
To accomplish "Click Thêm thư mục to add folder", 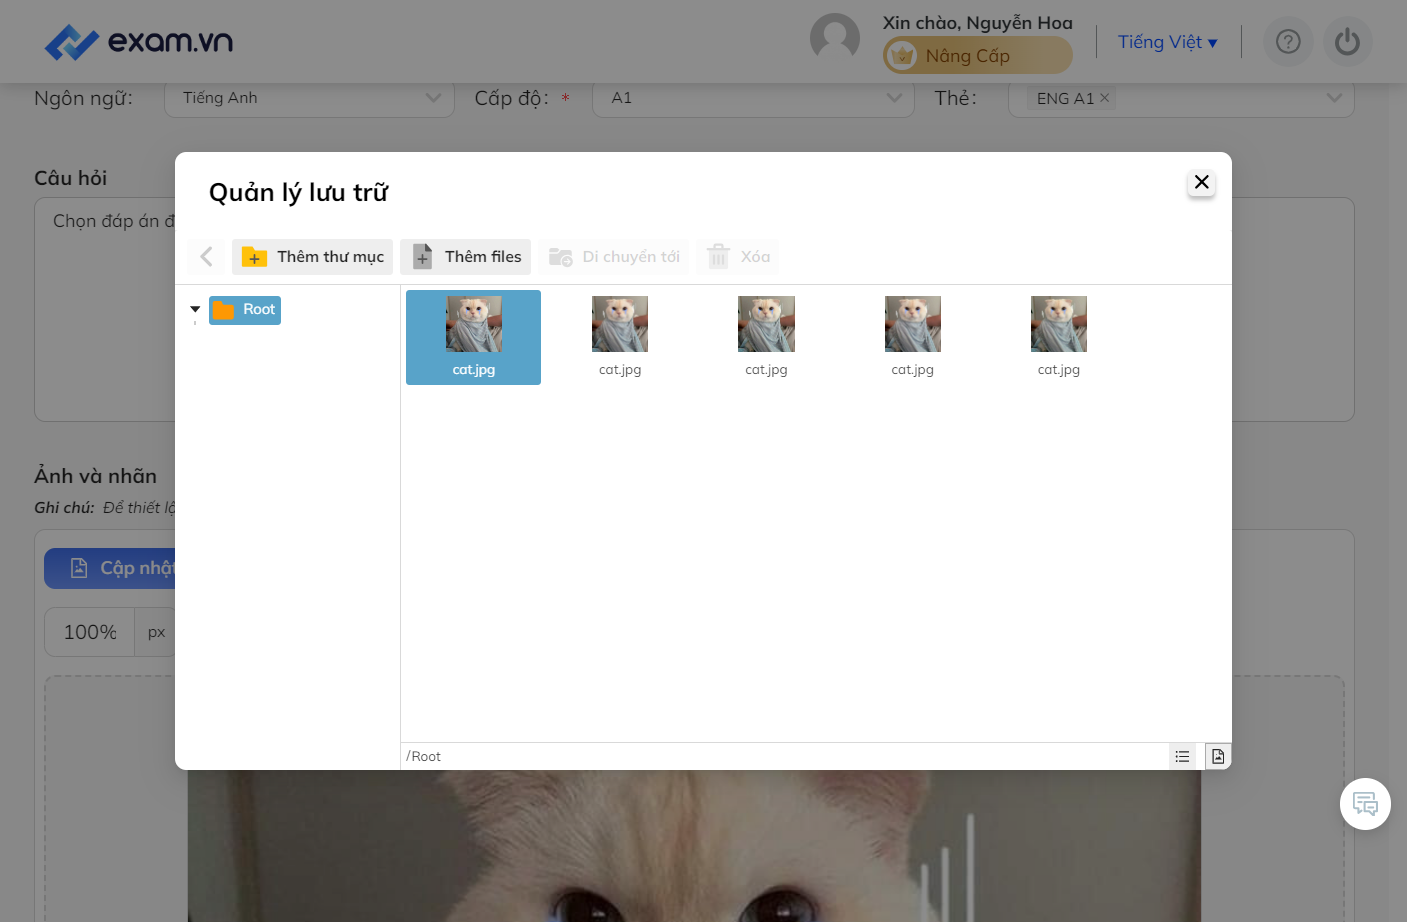I will tap(312, 257).
